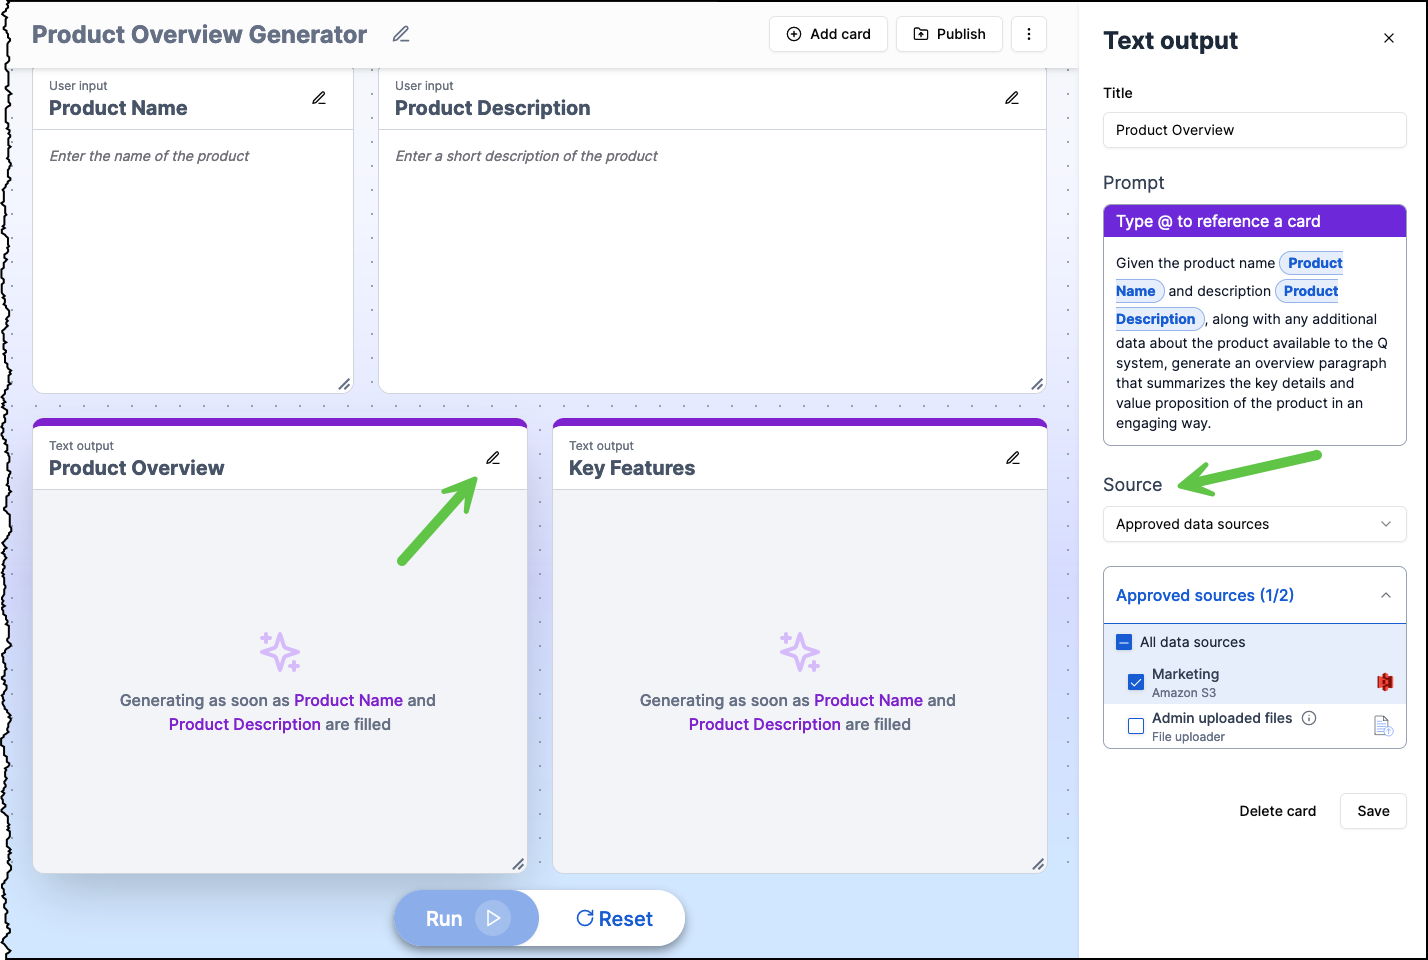The image size is (1428, 960).
Task: Click the Product Name input text area
Action: click(193, 260)
